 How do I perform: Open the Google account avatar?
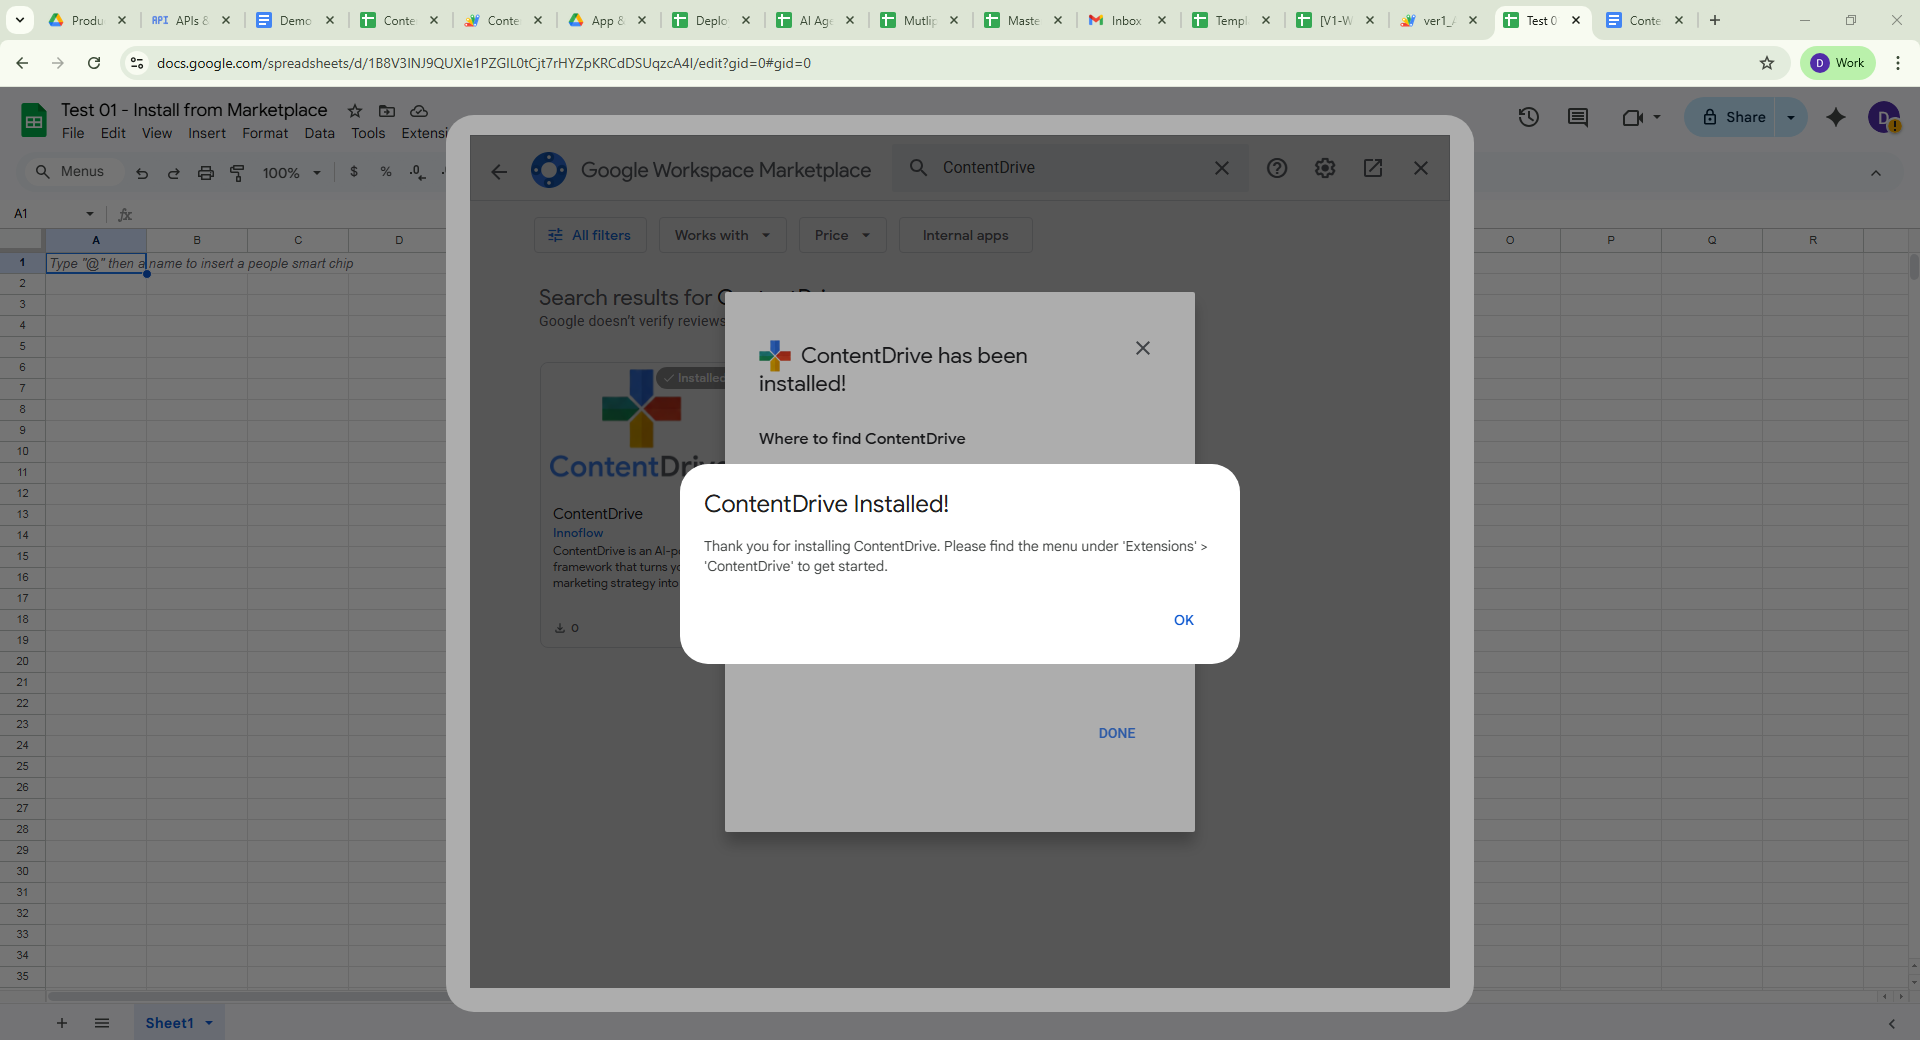tap(1884, 117)
